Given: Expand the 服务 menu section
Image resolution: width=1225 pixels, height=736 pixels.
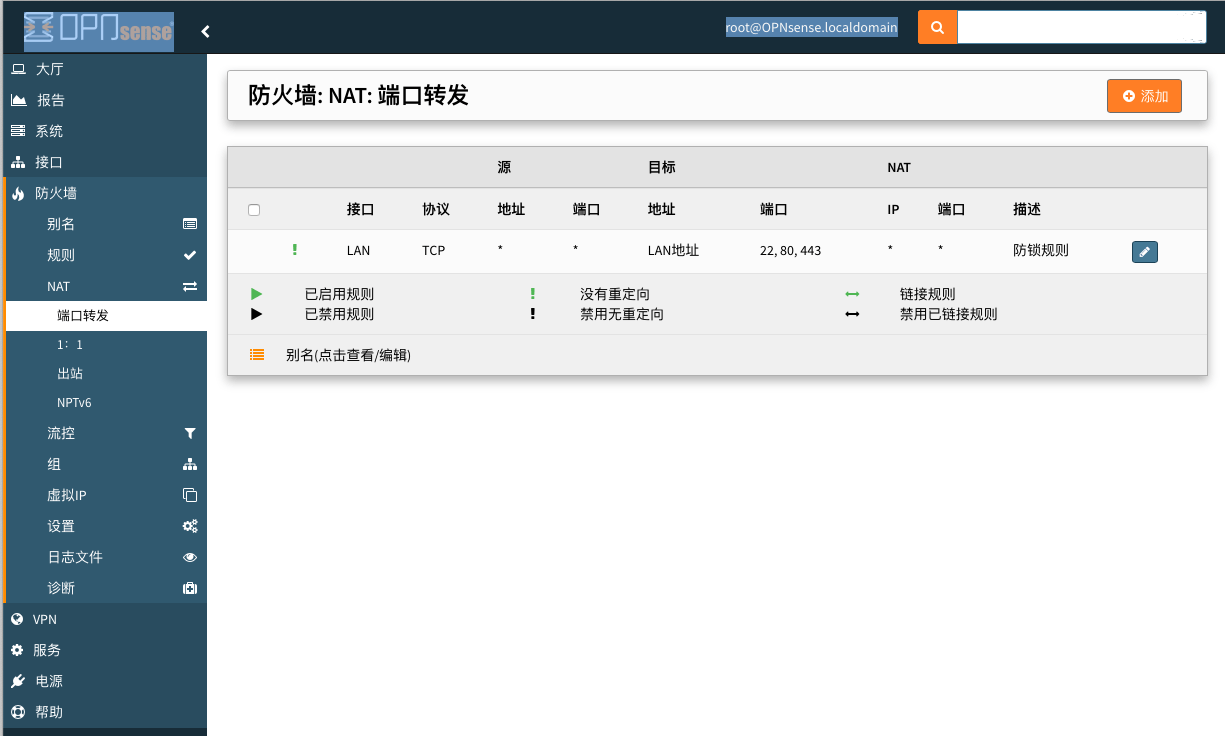Looking at the screenshot, I should coord(47,650).
